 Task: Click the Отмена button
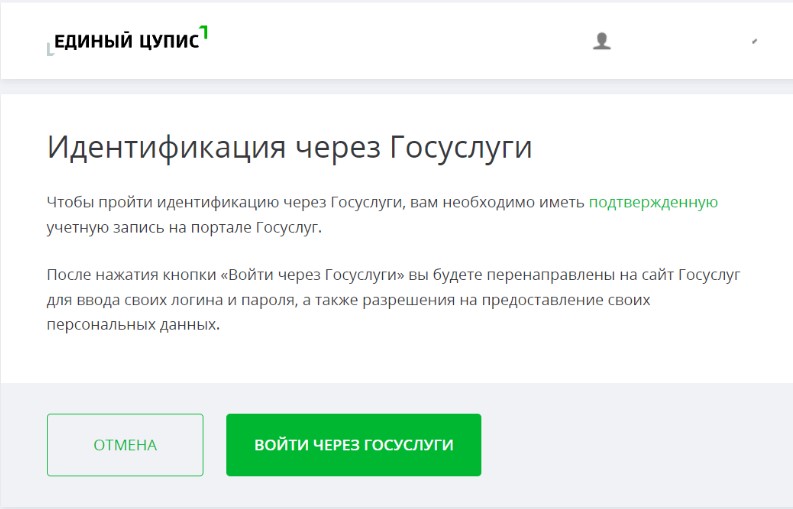tap(125, 445)
